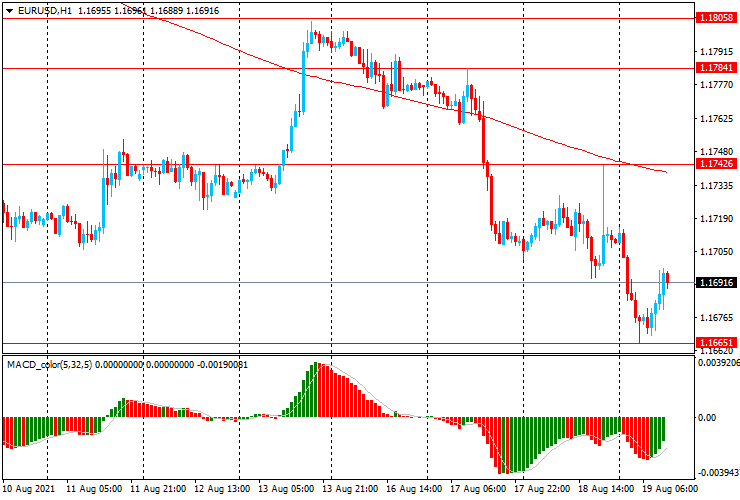
Task: Click the 10 Aug 2021 time label
Action: tap(29, 489)
